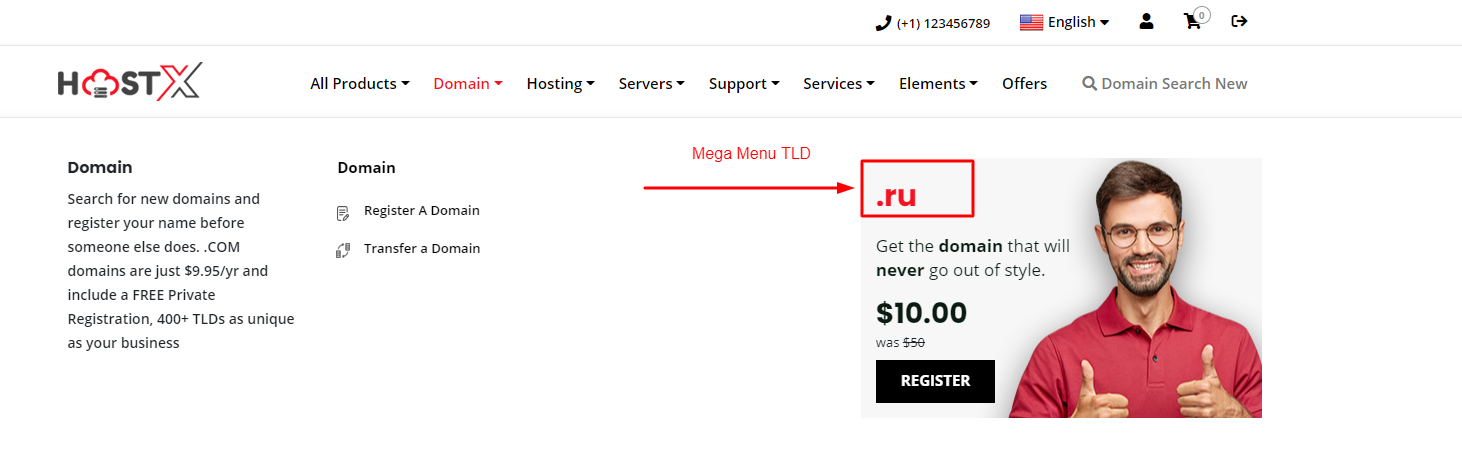
Task: Click the Register A Domain icon
Action: [343, 212]
